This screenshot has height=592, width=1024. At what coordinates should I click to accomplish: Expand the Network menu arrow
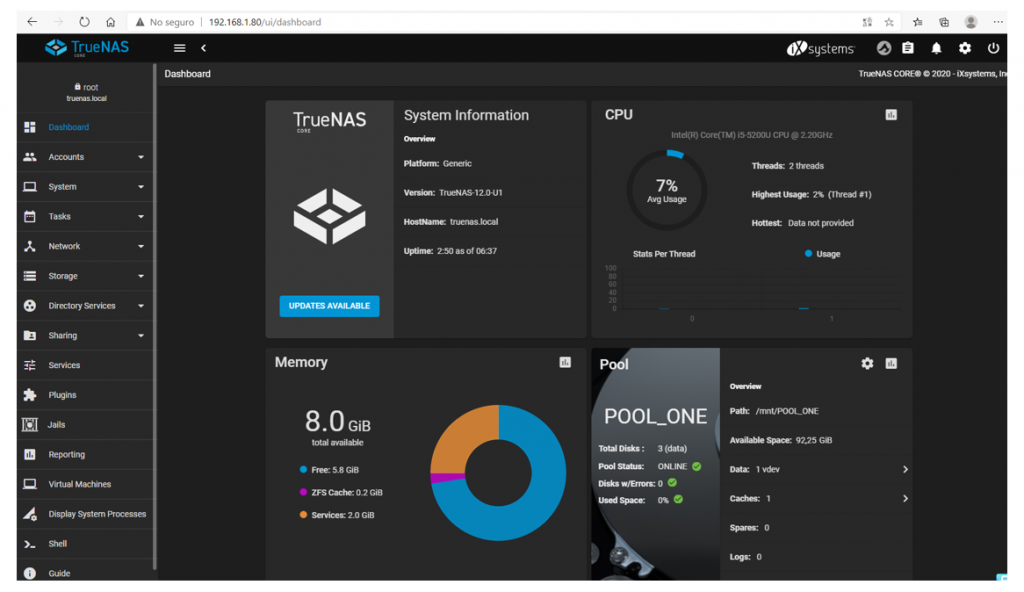tap(141, 246)
